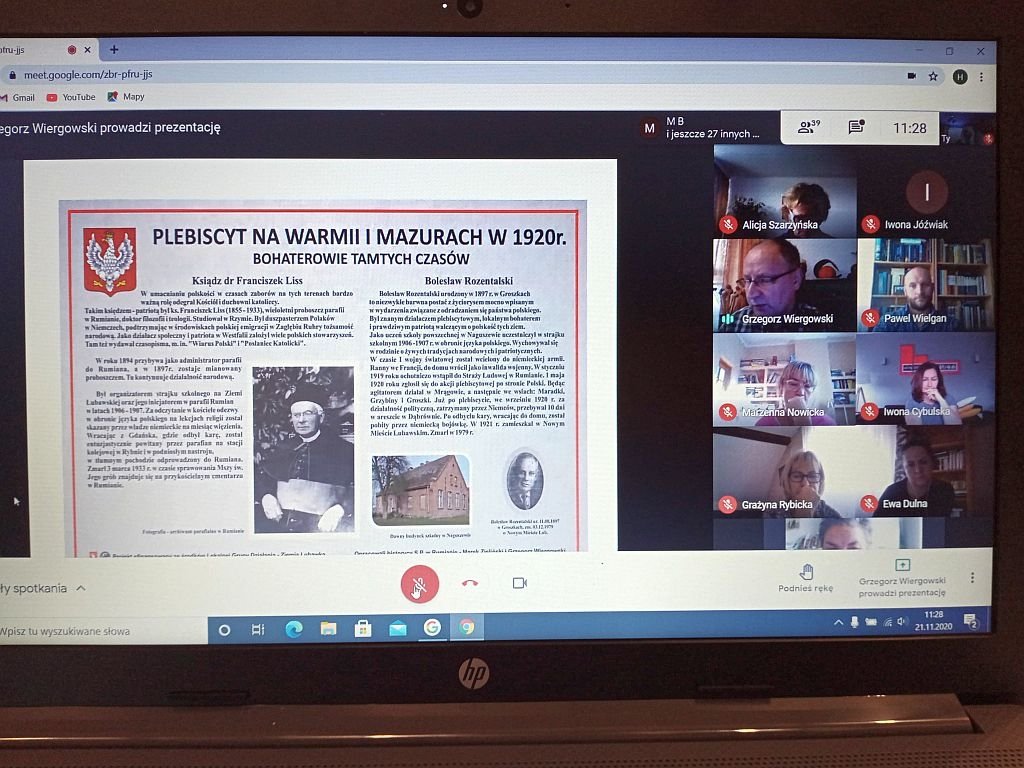The height and width of the screenshot is (768, 1024).
Task: Select Alicja Szarzyńska's video tile
Action: coord(784,191)
